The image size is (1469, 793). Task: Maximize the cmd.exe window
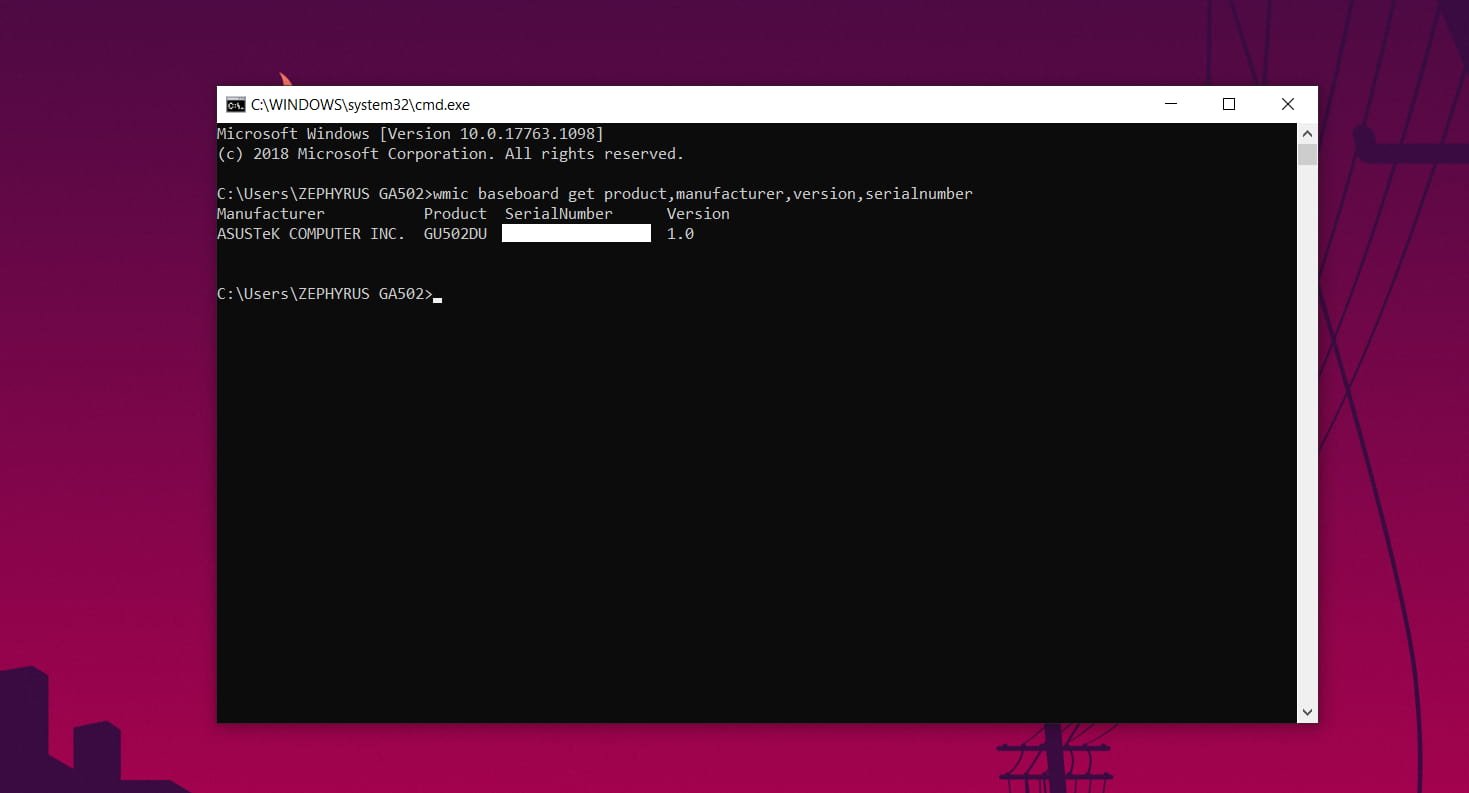pyautogui.click(x=1229, y=104)
